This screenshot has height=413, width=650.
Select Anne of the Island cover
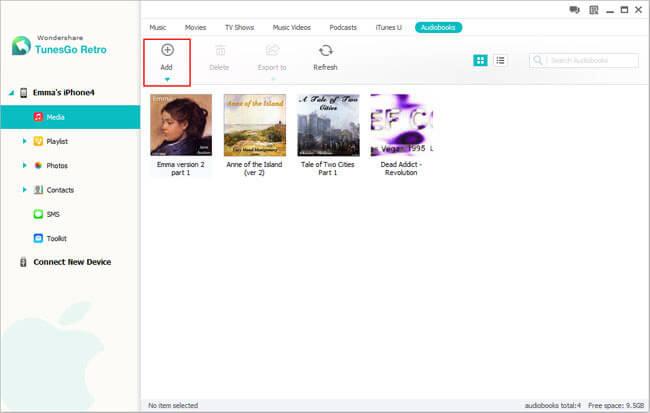pos(255,125)
